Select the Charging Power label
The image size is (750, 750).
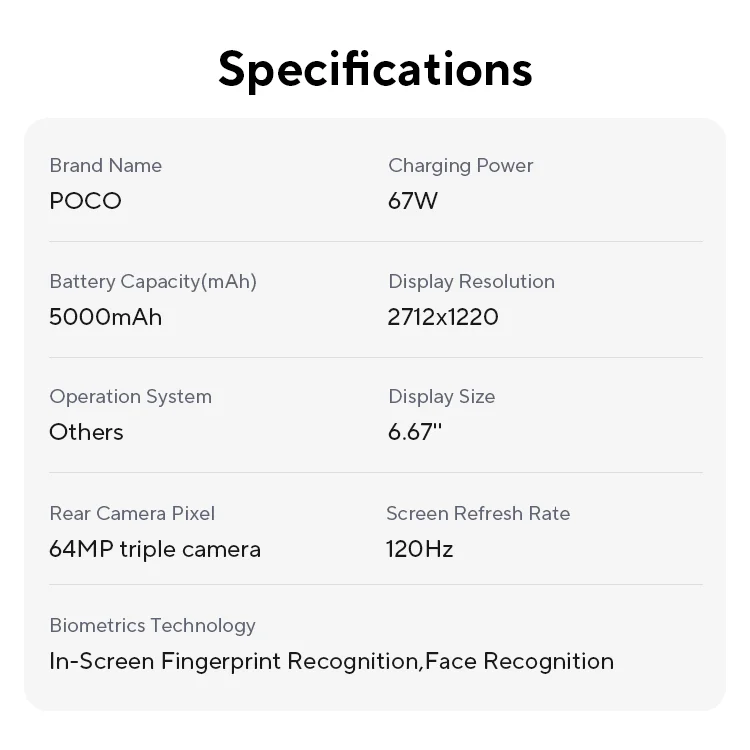coord(460,165)
